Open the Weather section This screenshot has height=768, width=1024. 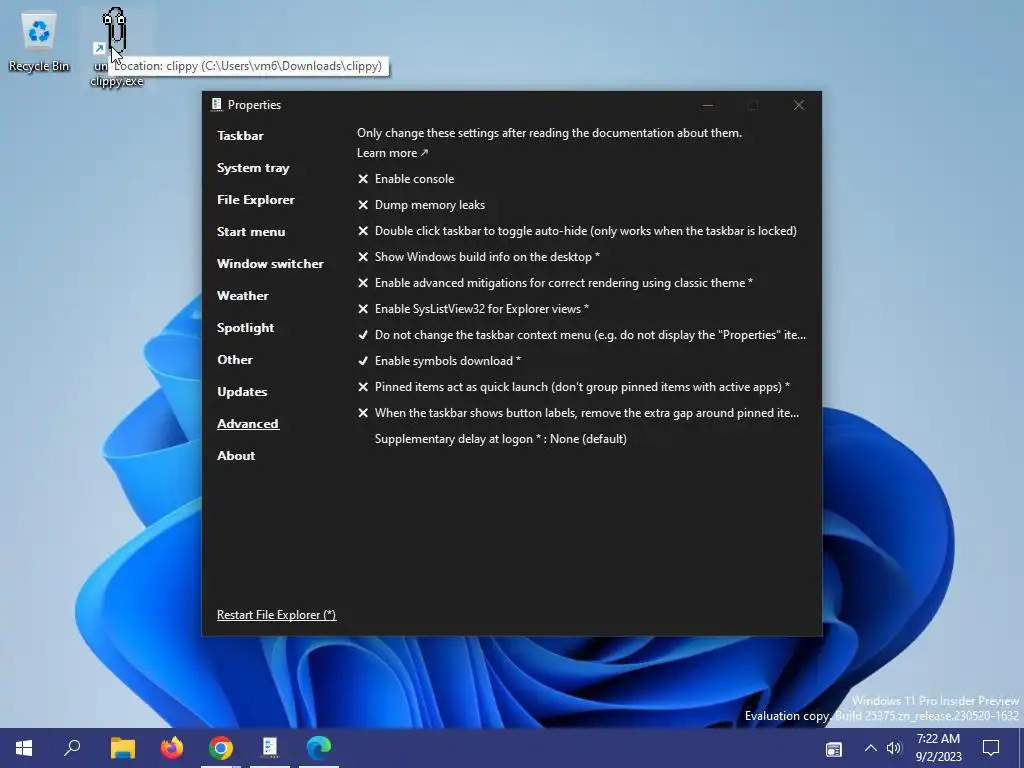pyautogui.click(x=243, y=296)
